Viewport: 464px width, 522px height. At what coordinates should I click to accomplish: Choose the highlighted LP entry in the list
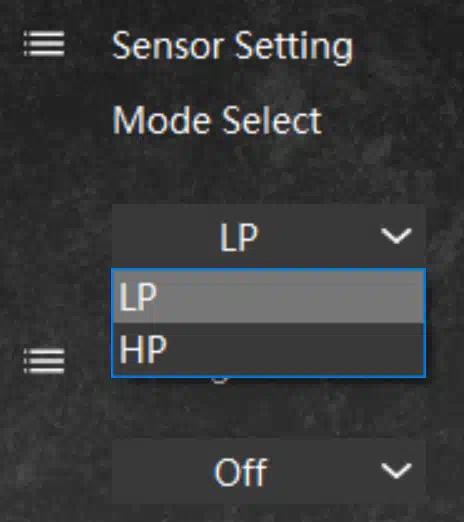pyautogui.click(x=268, y=296)
